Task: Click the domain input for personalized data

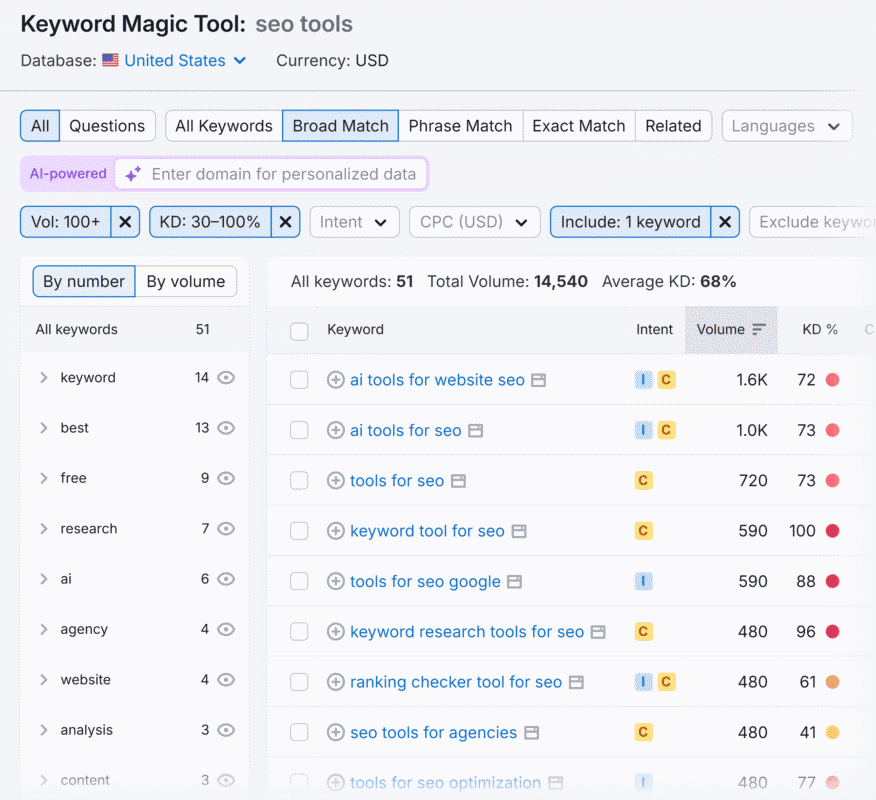Action: click(x=280, y=173)
